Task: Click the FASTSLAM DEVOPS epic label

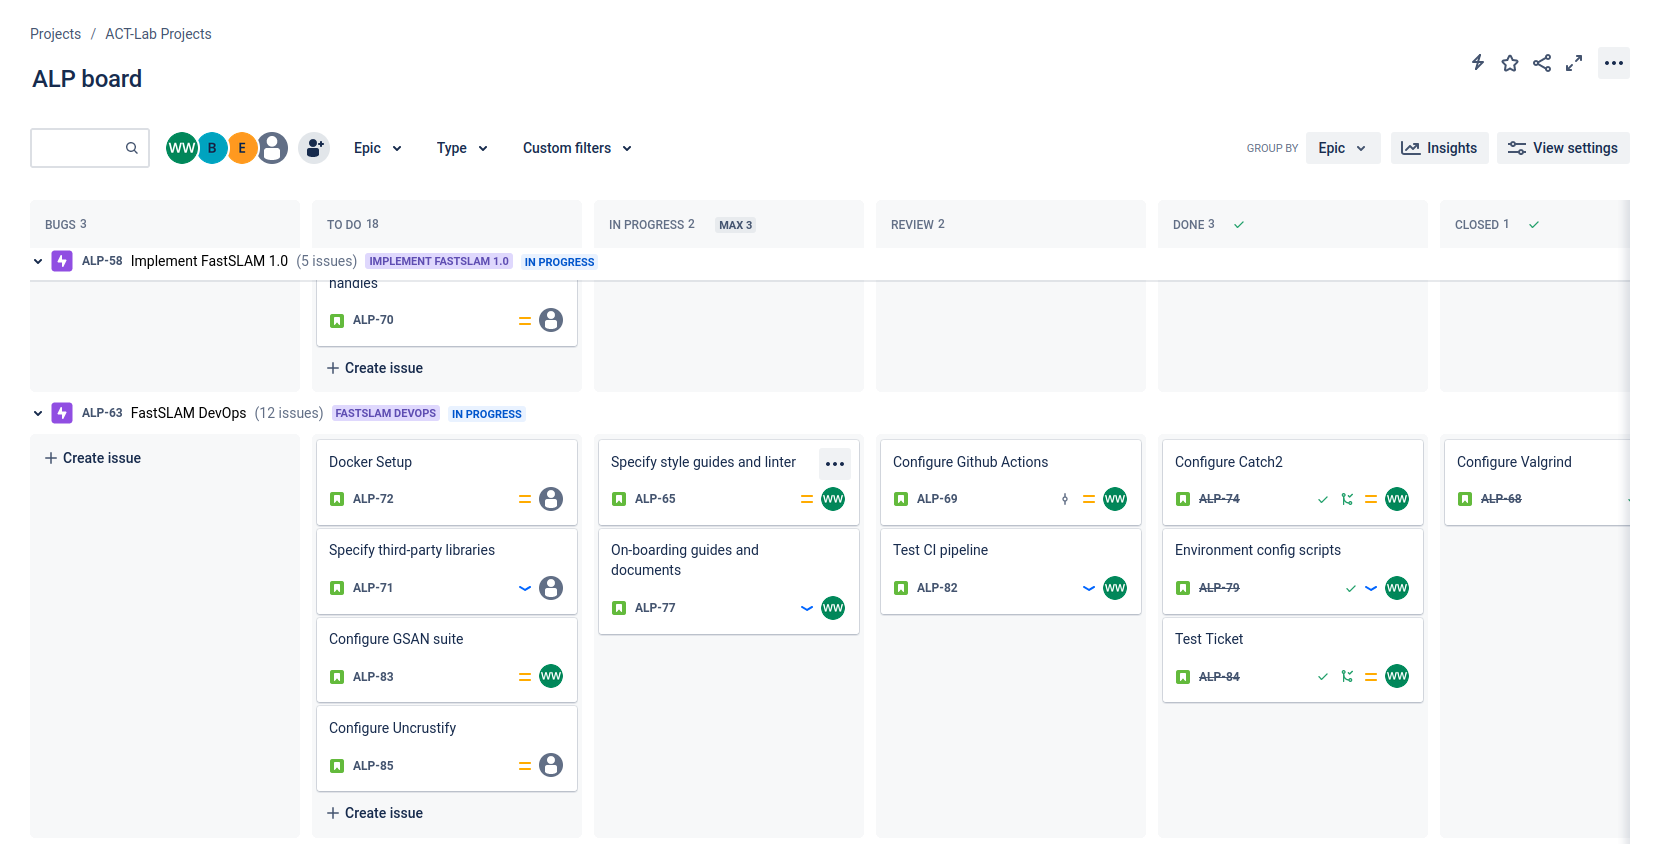Action: (386, 413)
